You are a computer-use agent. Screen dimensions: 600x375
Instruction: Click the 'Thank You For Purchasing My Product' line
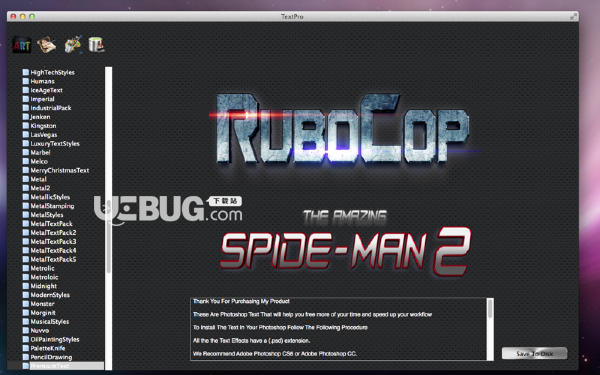pyautogui.click(x=241, y=302)
